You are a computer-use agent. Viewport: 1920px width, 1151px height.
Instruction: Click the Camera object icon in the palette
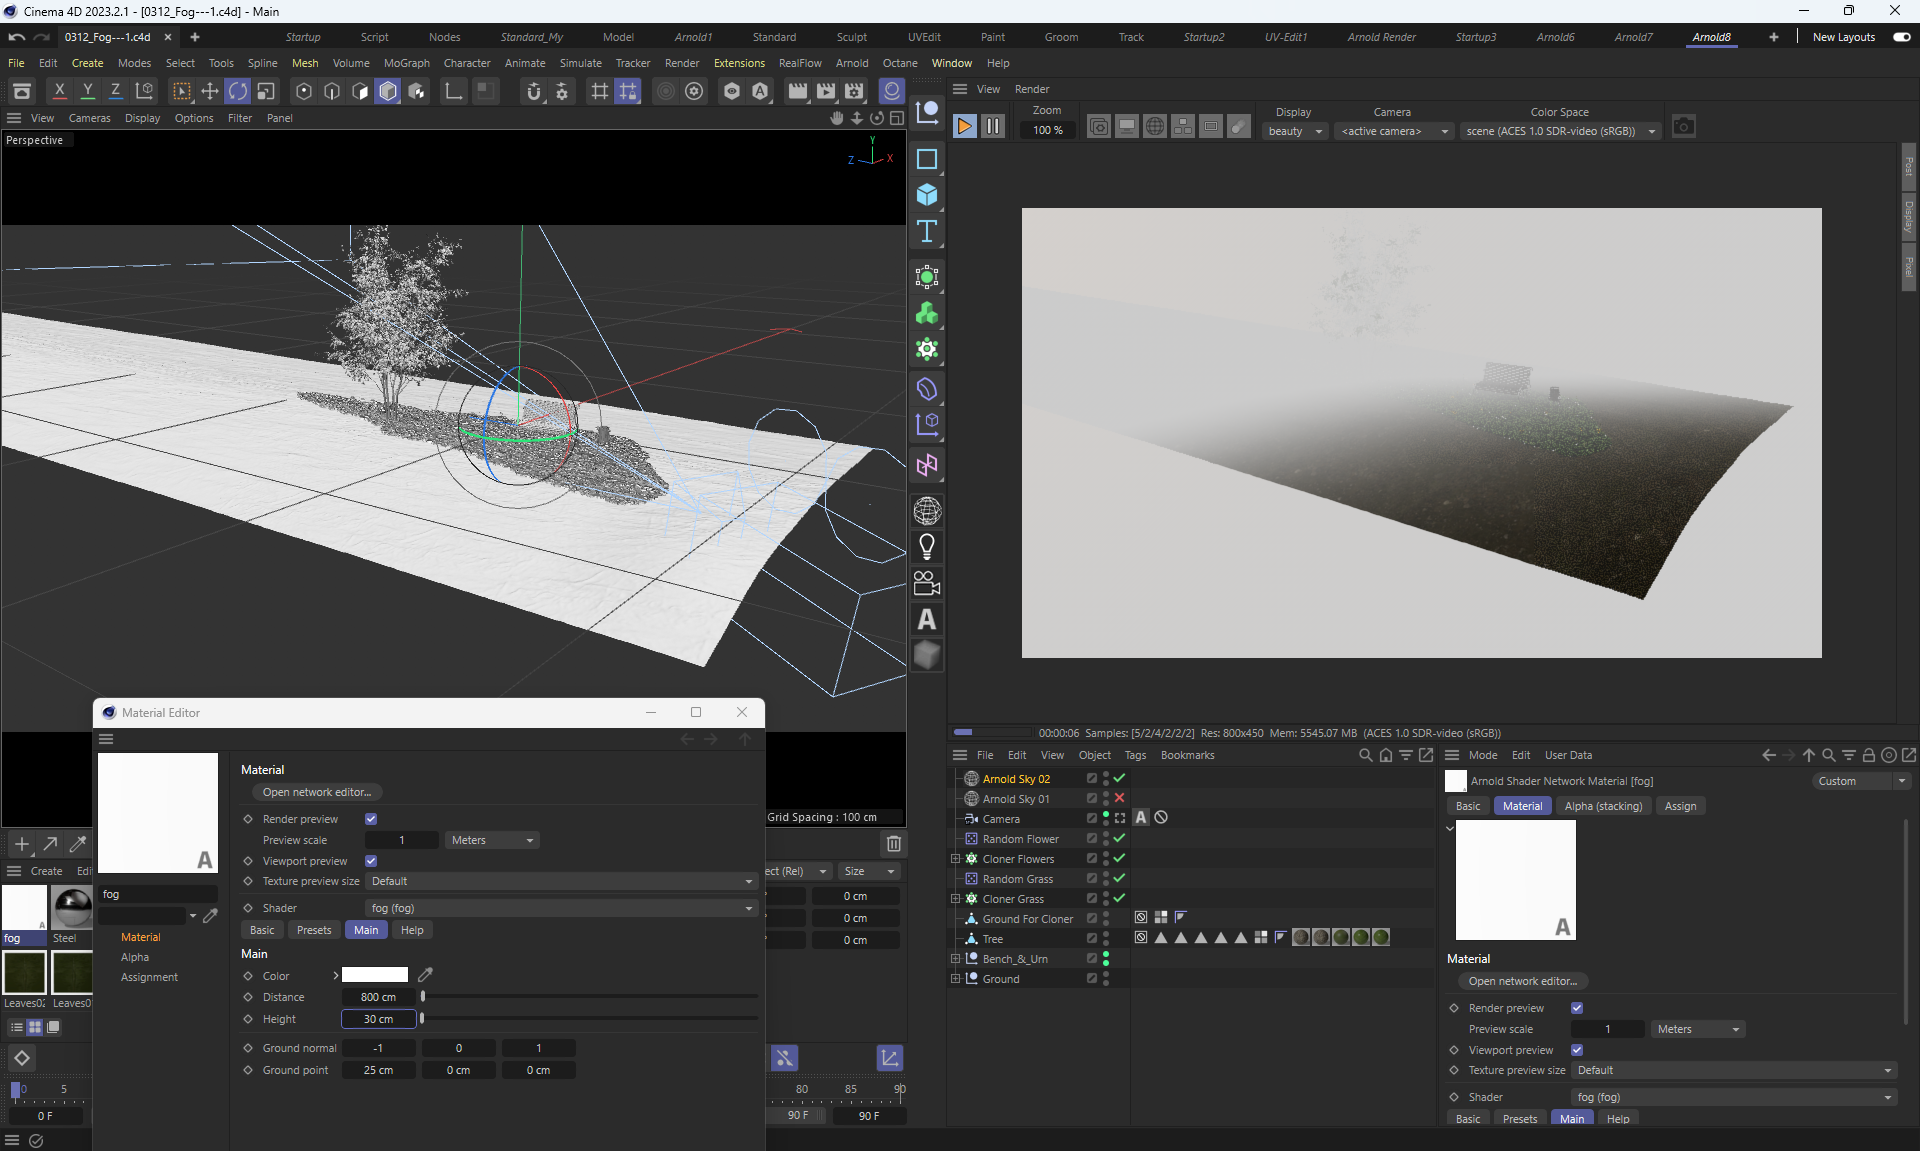pyautogui.click(x=927, y=583)
